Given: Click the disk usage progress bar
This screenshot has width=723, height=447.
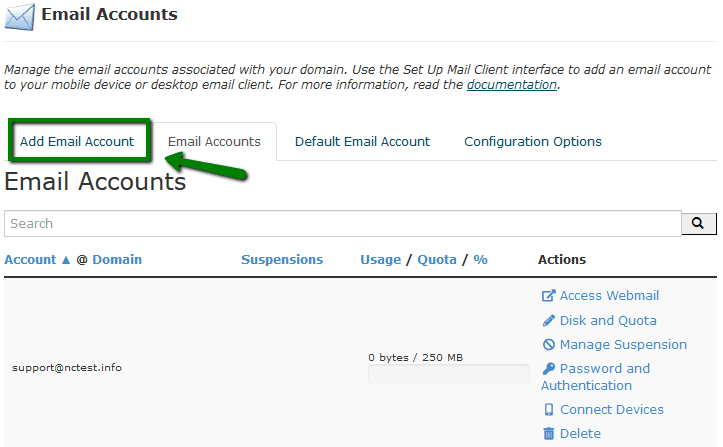Looking at the screenshot, I should pos(449,374).
